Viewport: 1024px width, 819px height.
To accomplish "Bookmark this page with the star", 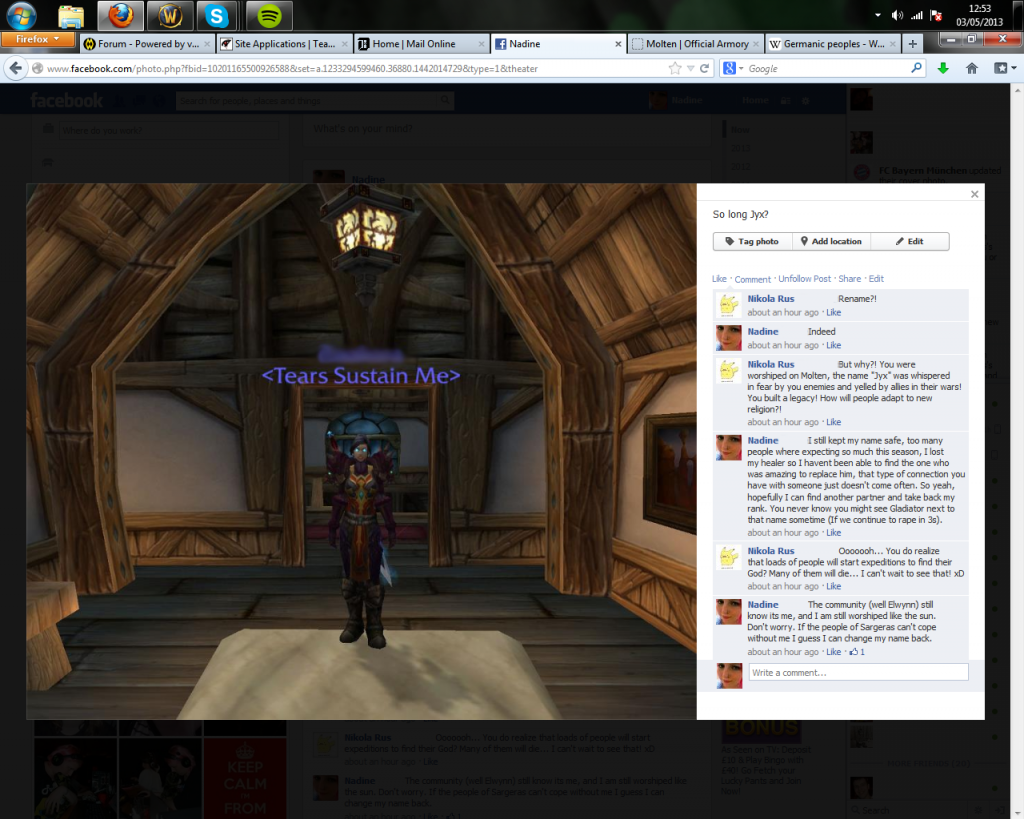I will pyautogui.click(x=675, y=69).
